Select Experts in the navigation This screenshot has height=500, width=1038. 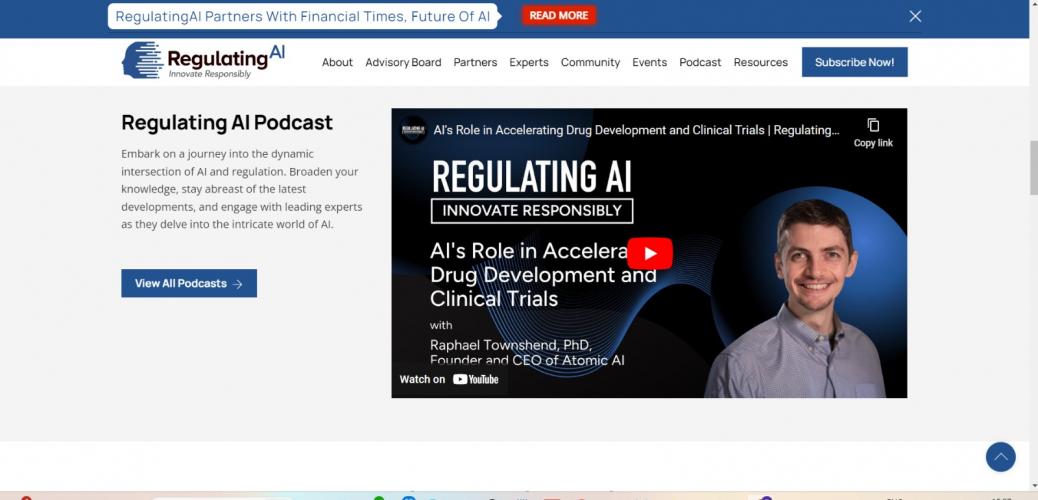point(529,62)
